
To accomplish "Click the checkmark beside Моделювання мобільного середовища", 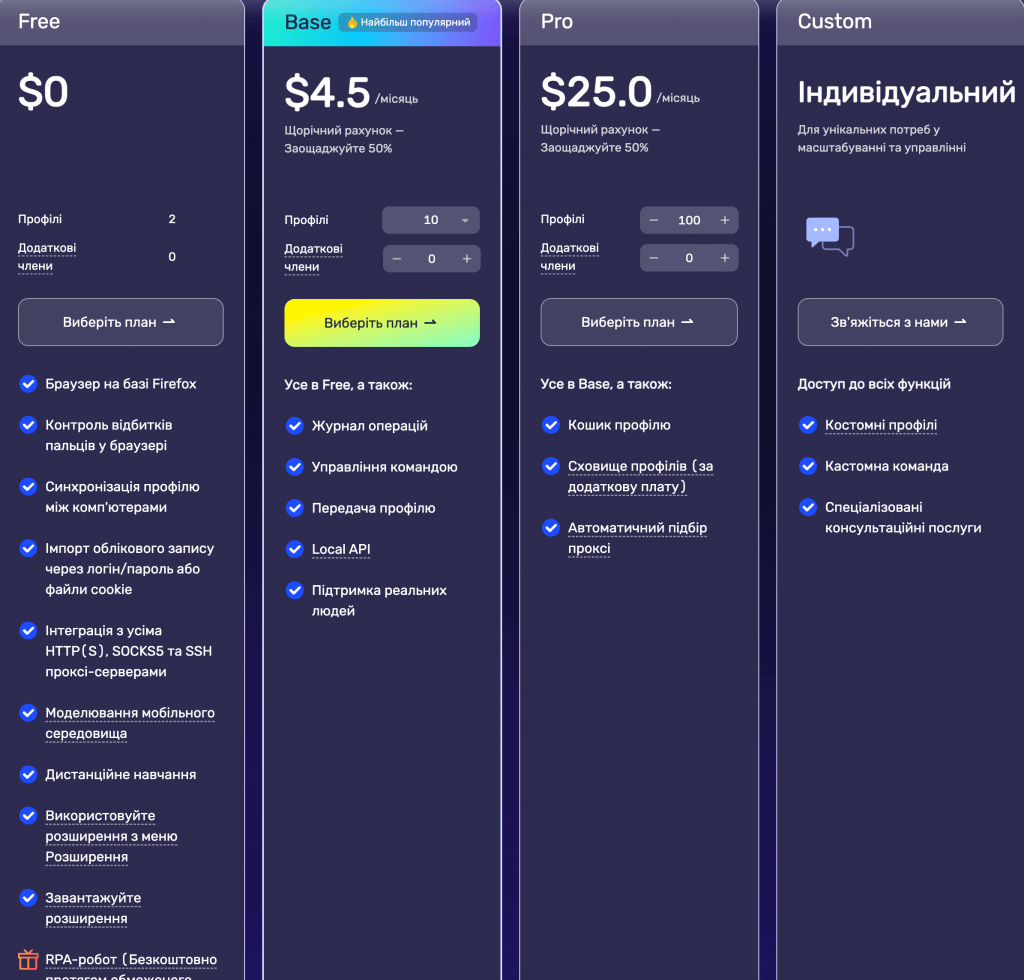I will 28,712.
